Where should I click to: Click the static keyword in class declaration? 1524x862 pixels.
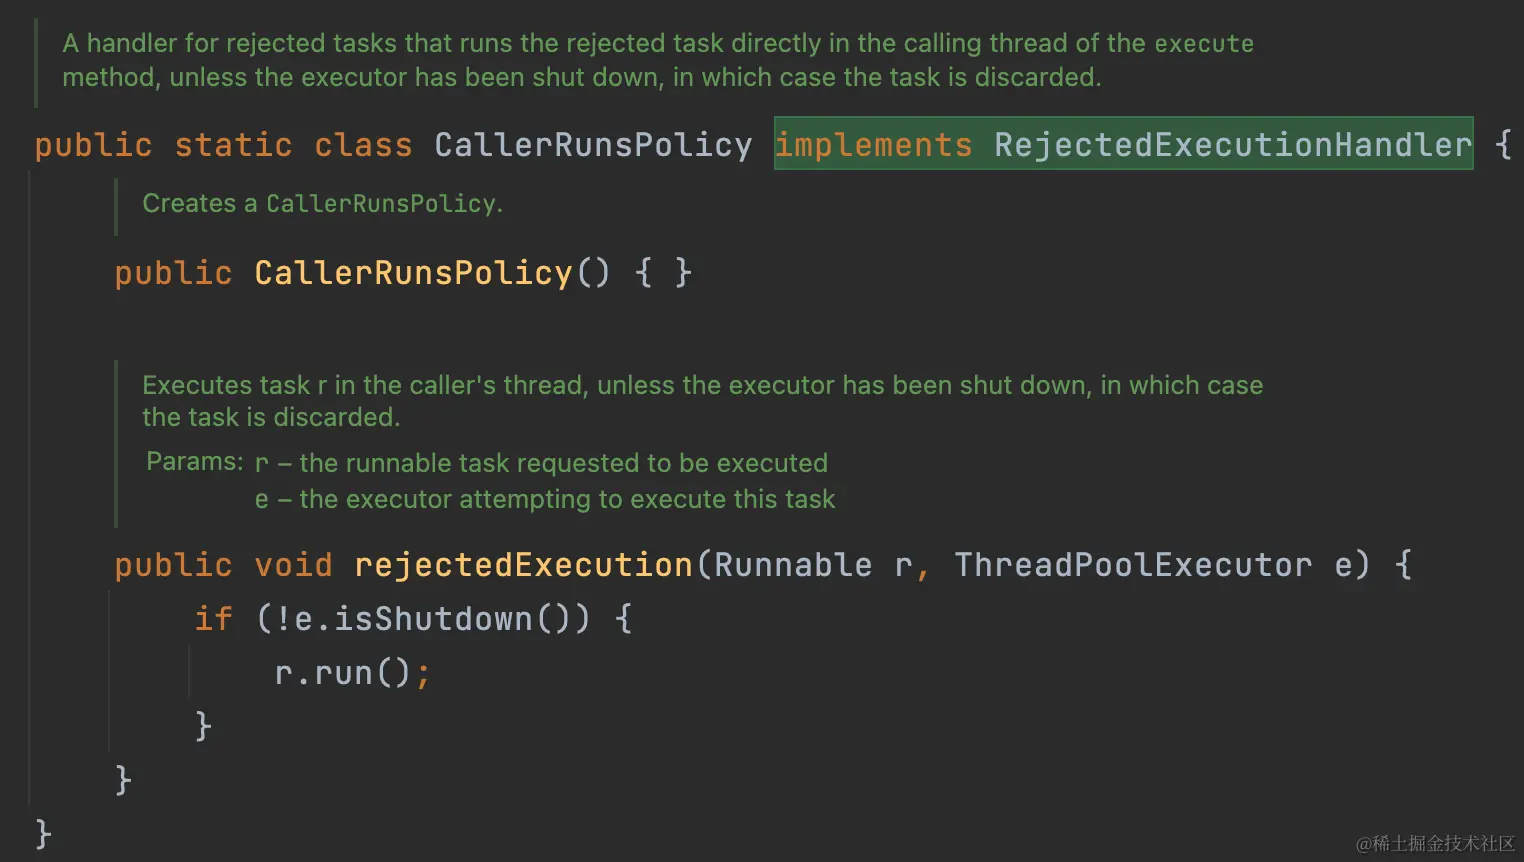(233, 145)
